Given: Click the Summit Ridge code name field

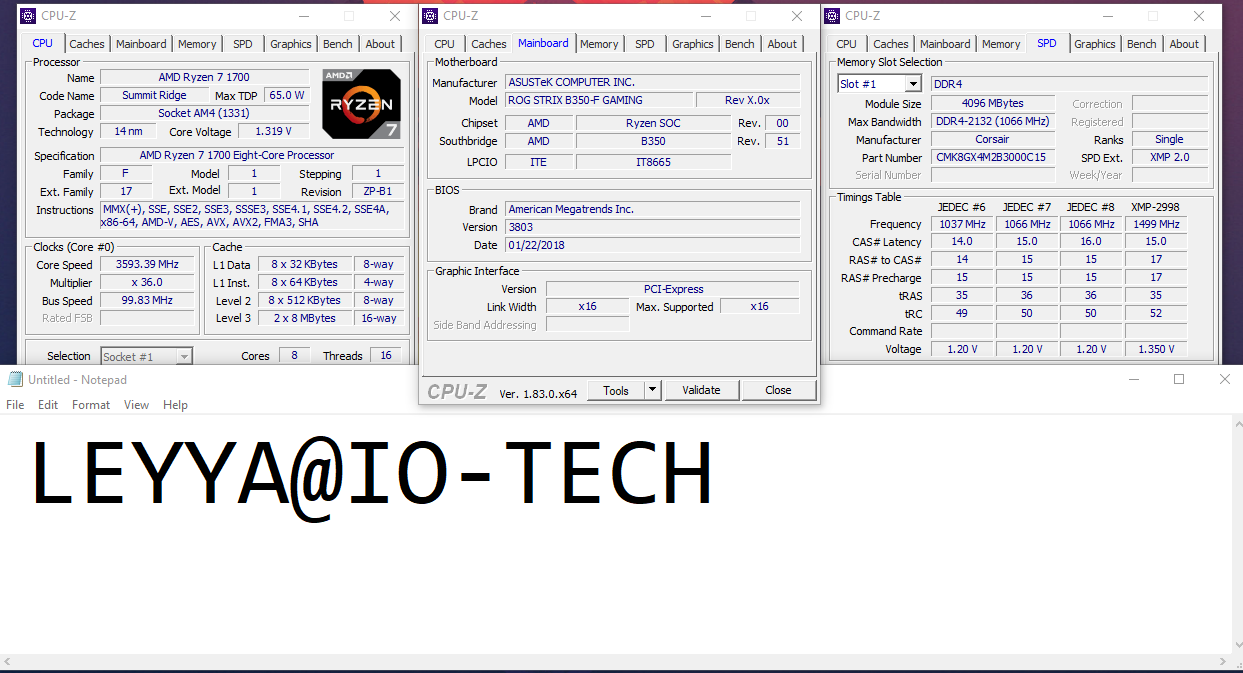Looking at the screenshot, I should pyautogui.click(x=154, y=96).
